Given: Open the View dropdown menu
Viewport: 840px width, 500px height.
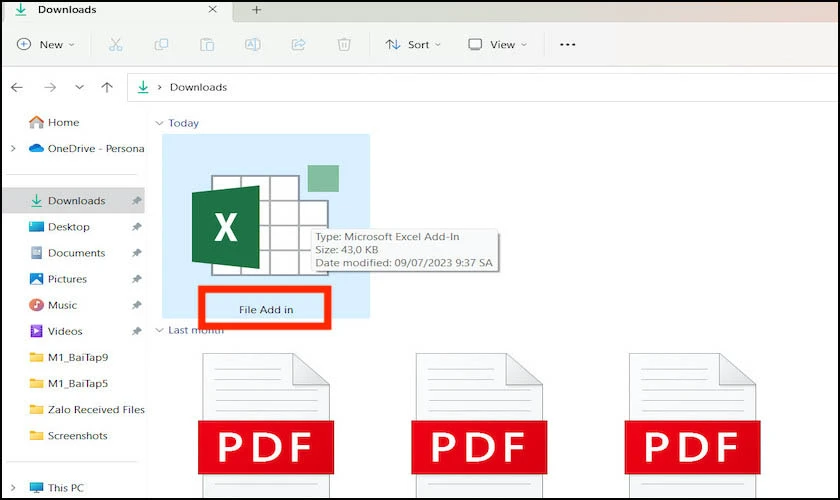Looking at the screenshot, I should click(x=498, y=44).
